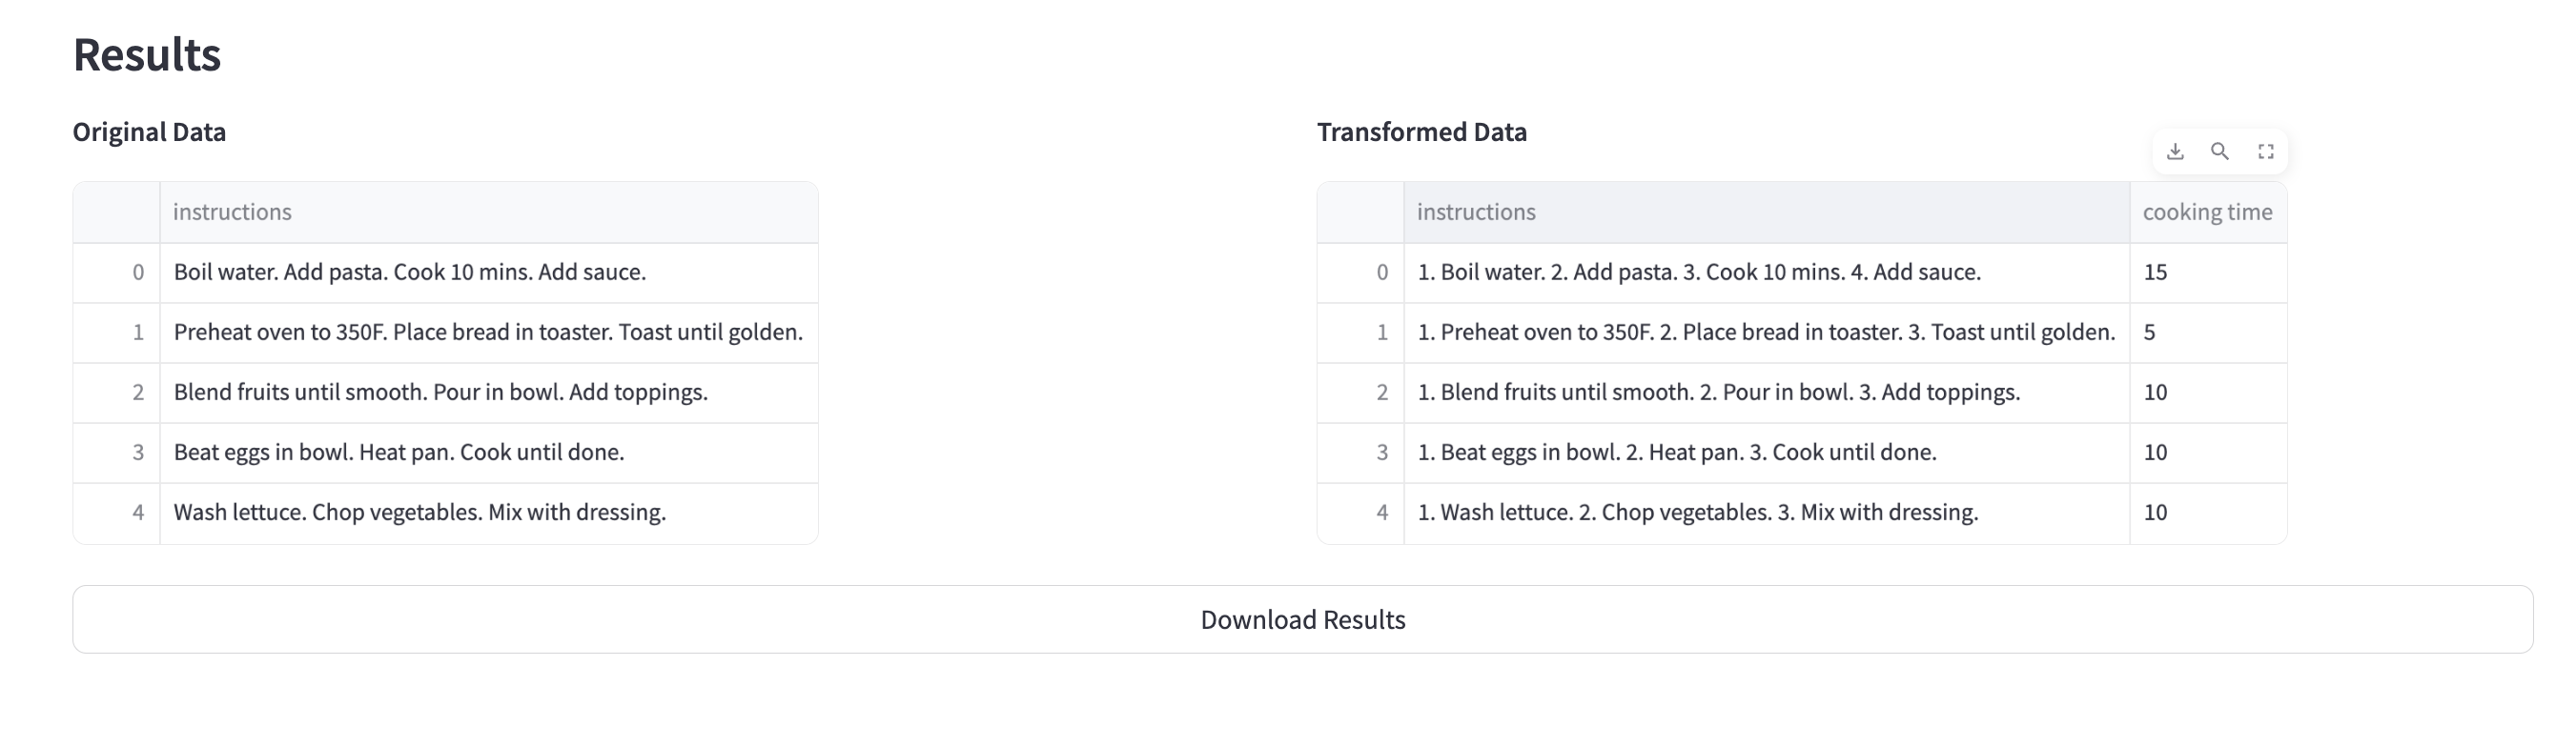Image resolution: width=2576 pixels, height=747 pixels.
Task: Open search in the Transformed Data table
Action: (x=2220, y=152)
